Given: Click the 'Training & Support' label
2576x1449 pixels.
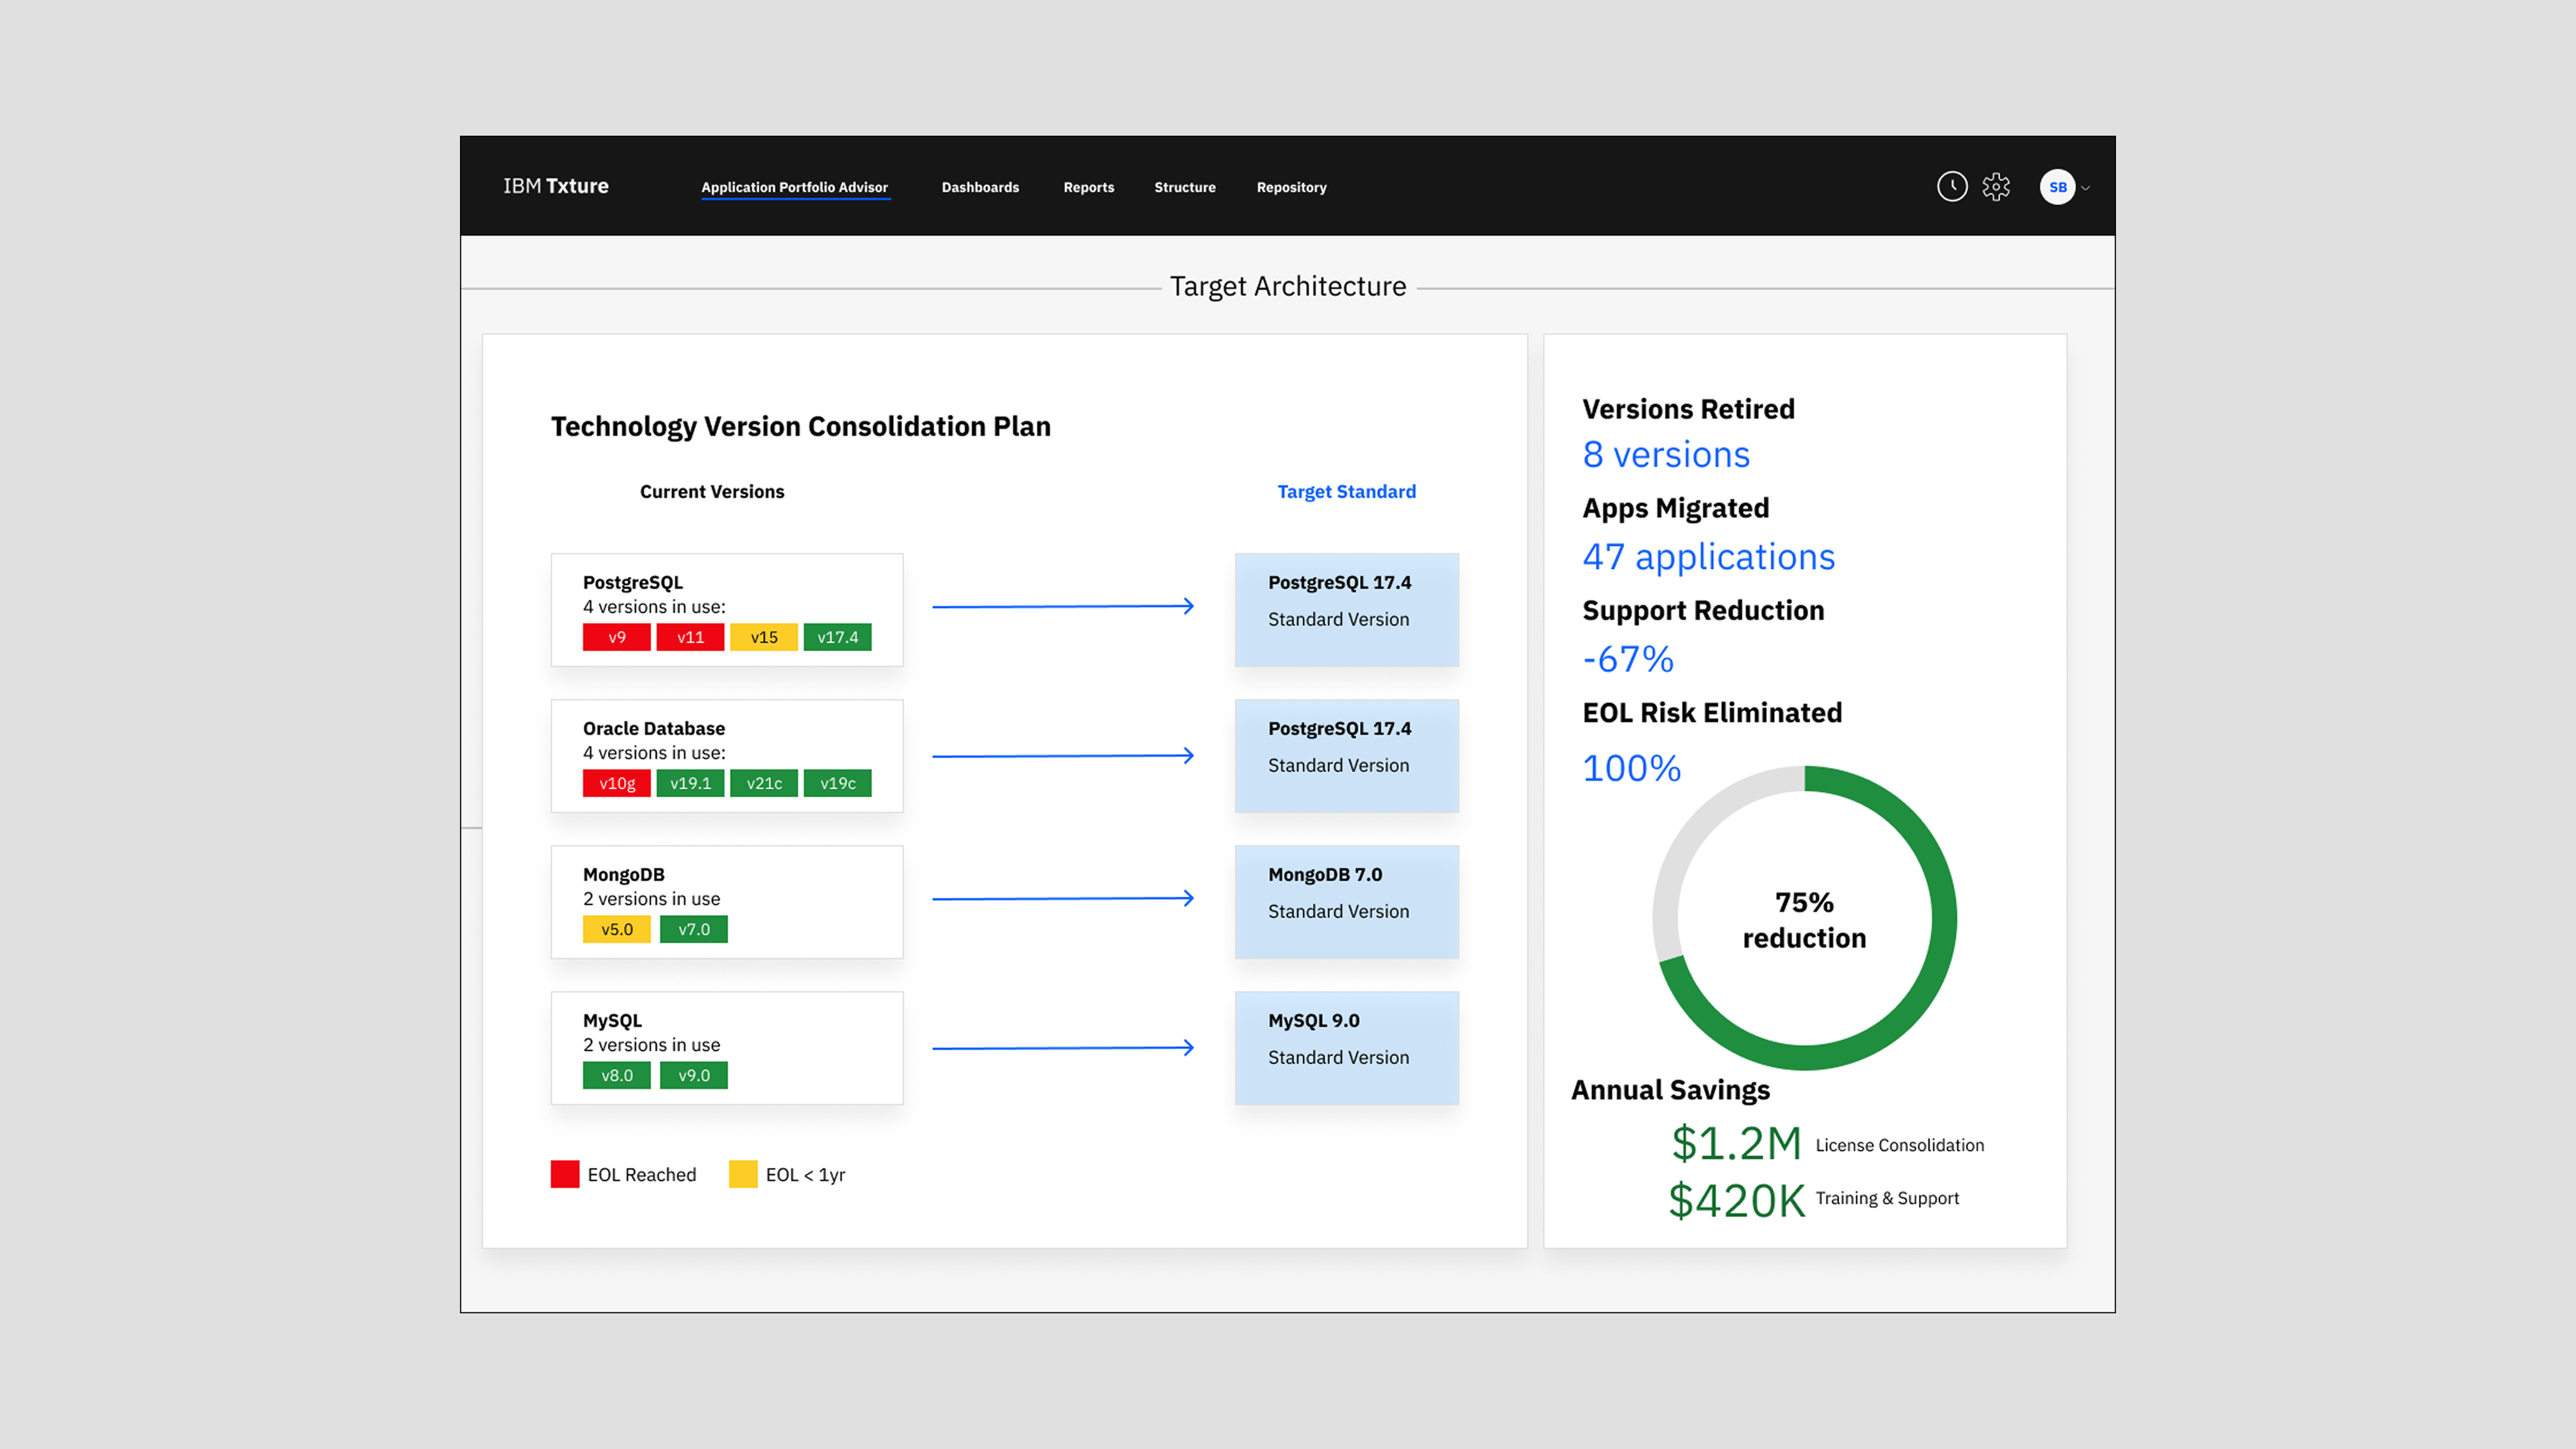Looking at the screenshot, I should pyautogui.click(x=1887, y=1198).
